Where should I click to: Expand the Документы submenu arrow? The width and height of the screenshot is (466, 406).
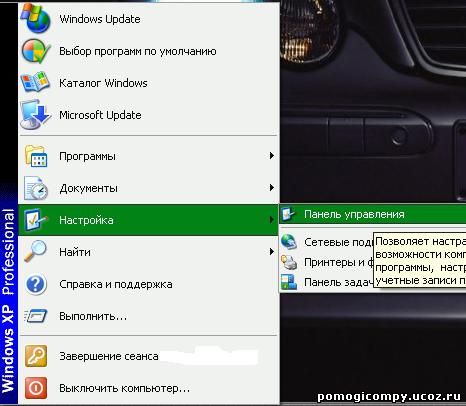pyautogui.click(x=272, y=188)
